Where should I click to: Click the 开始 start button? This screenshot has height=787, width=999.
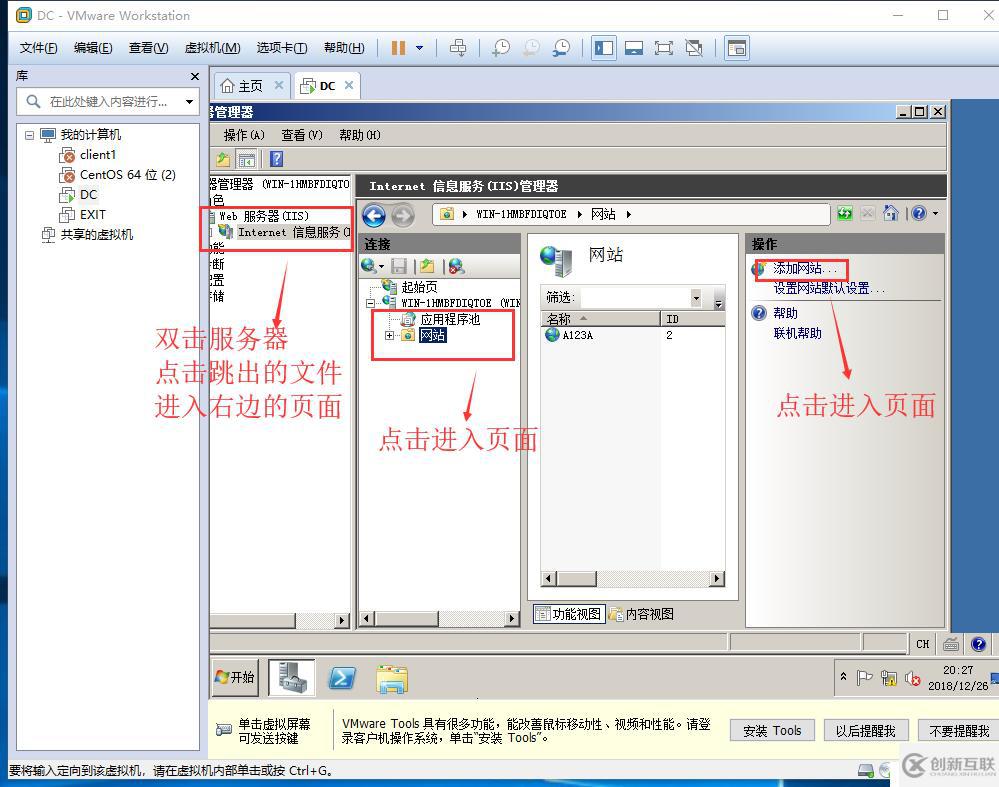pos(235,677)
